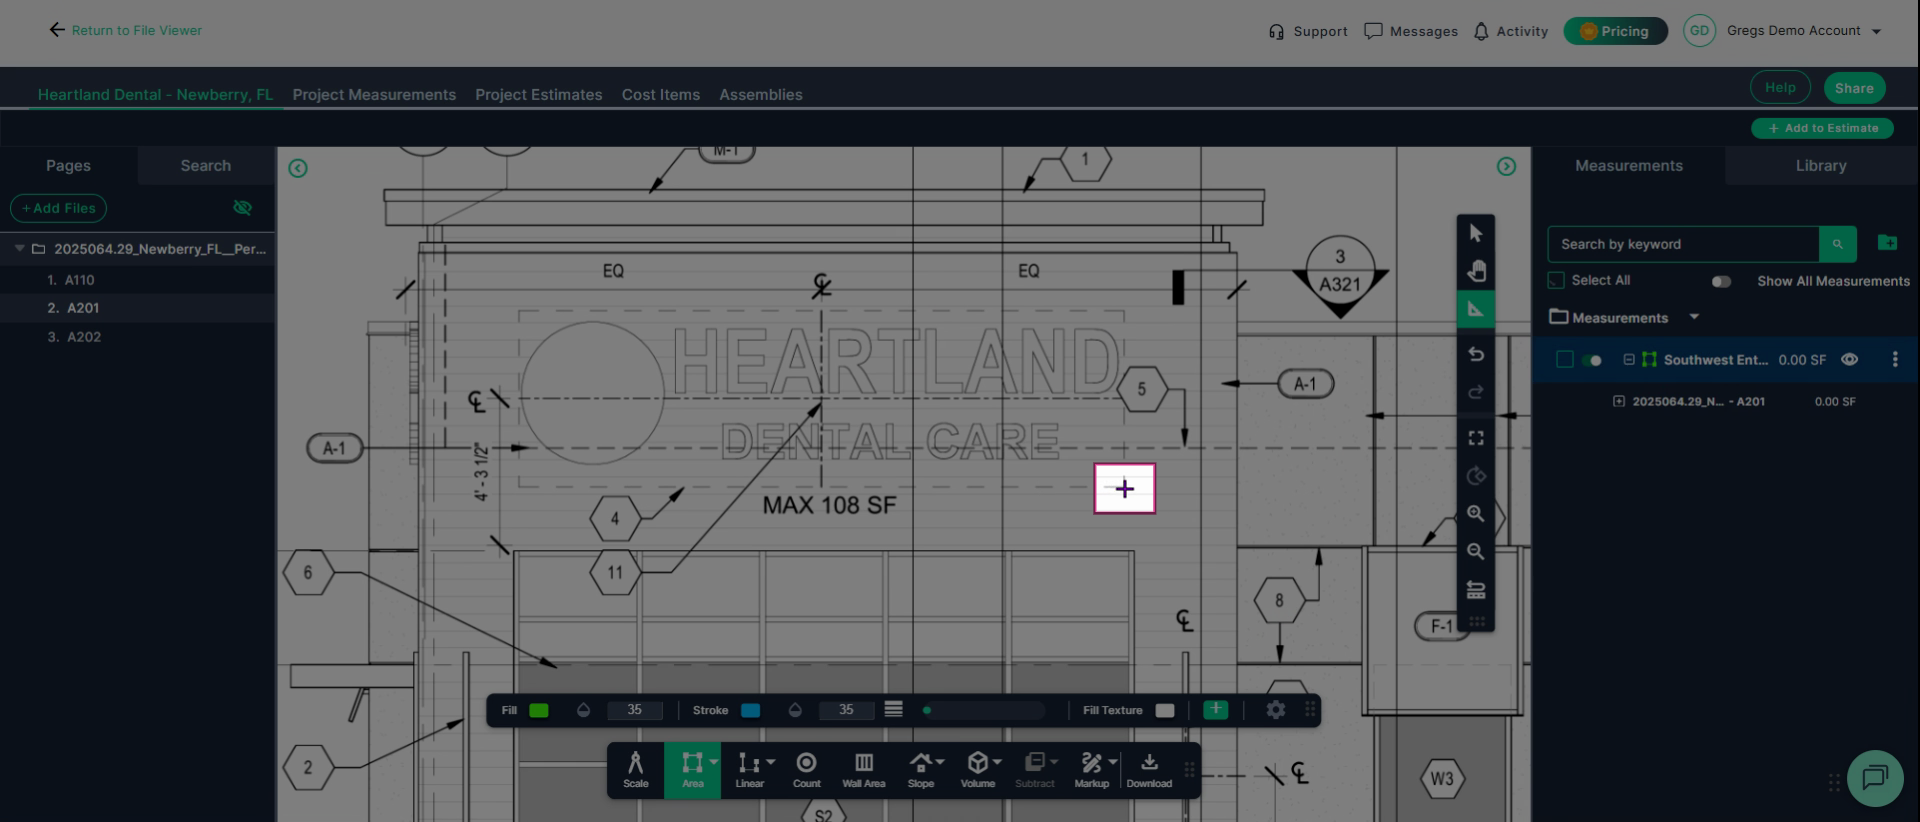This screenshot has height=822, width=1920.
Task: Expand the 2025064.29_N... - A201 sub-row
Action: click(1619, 401)
